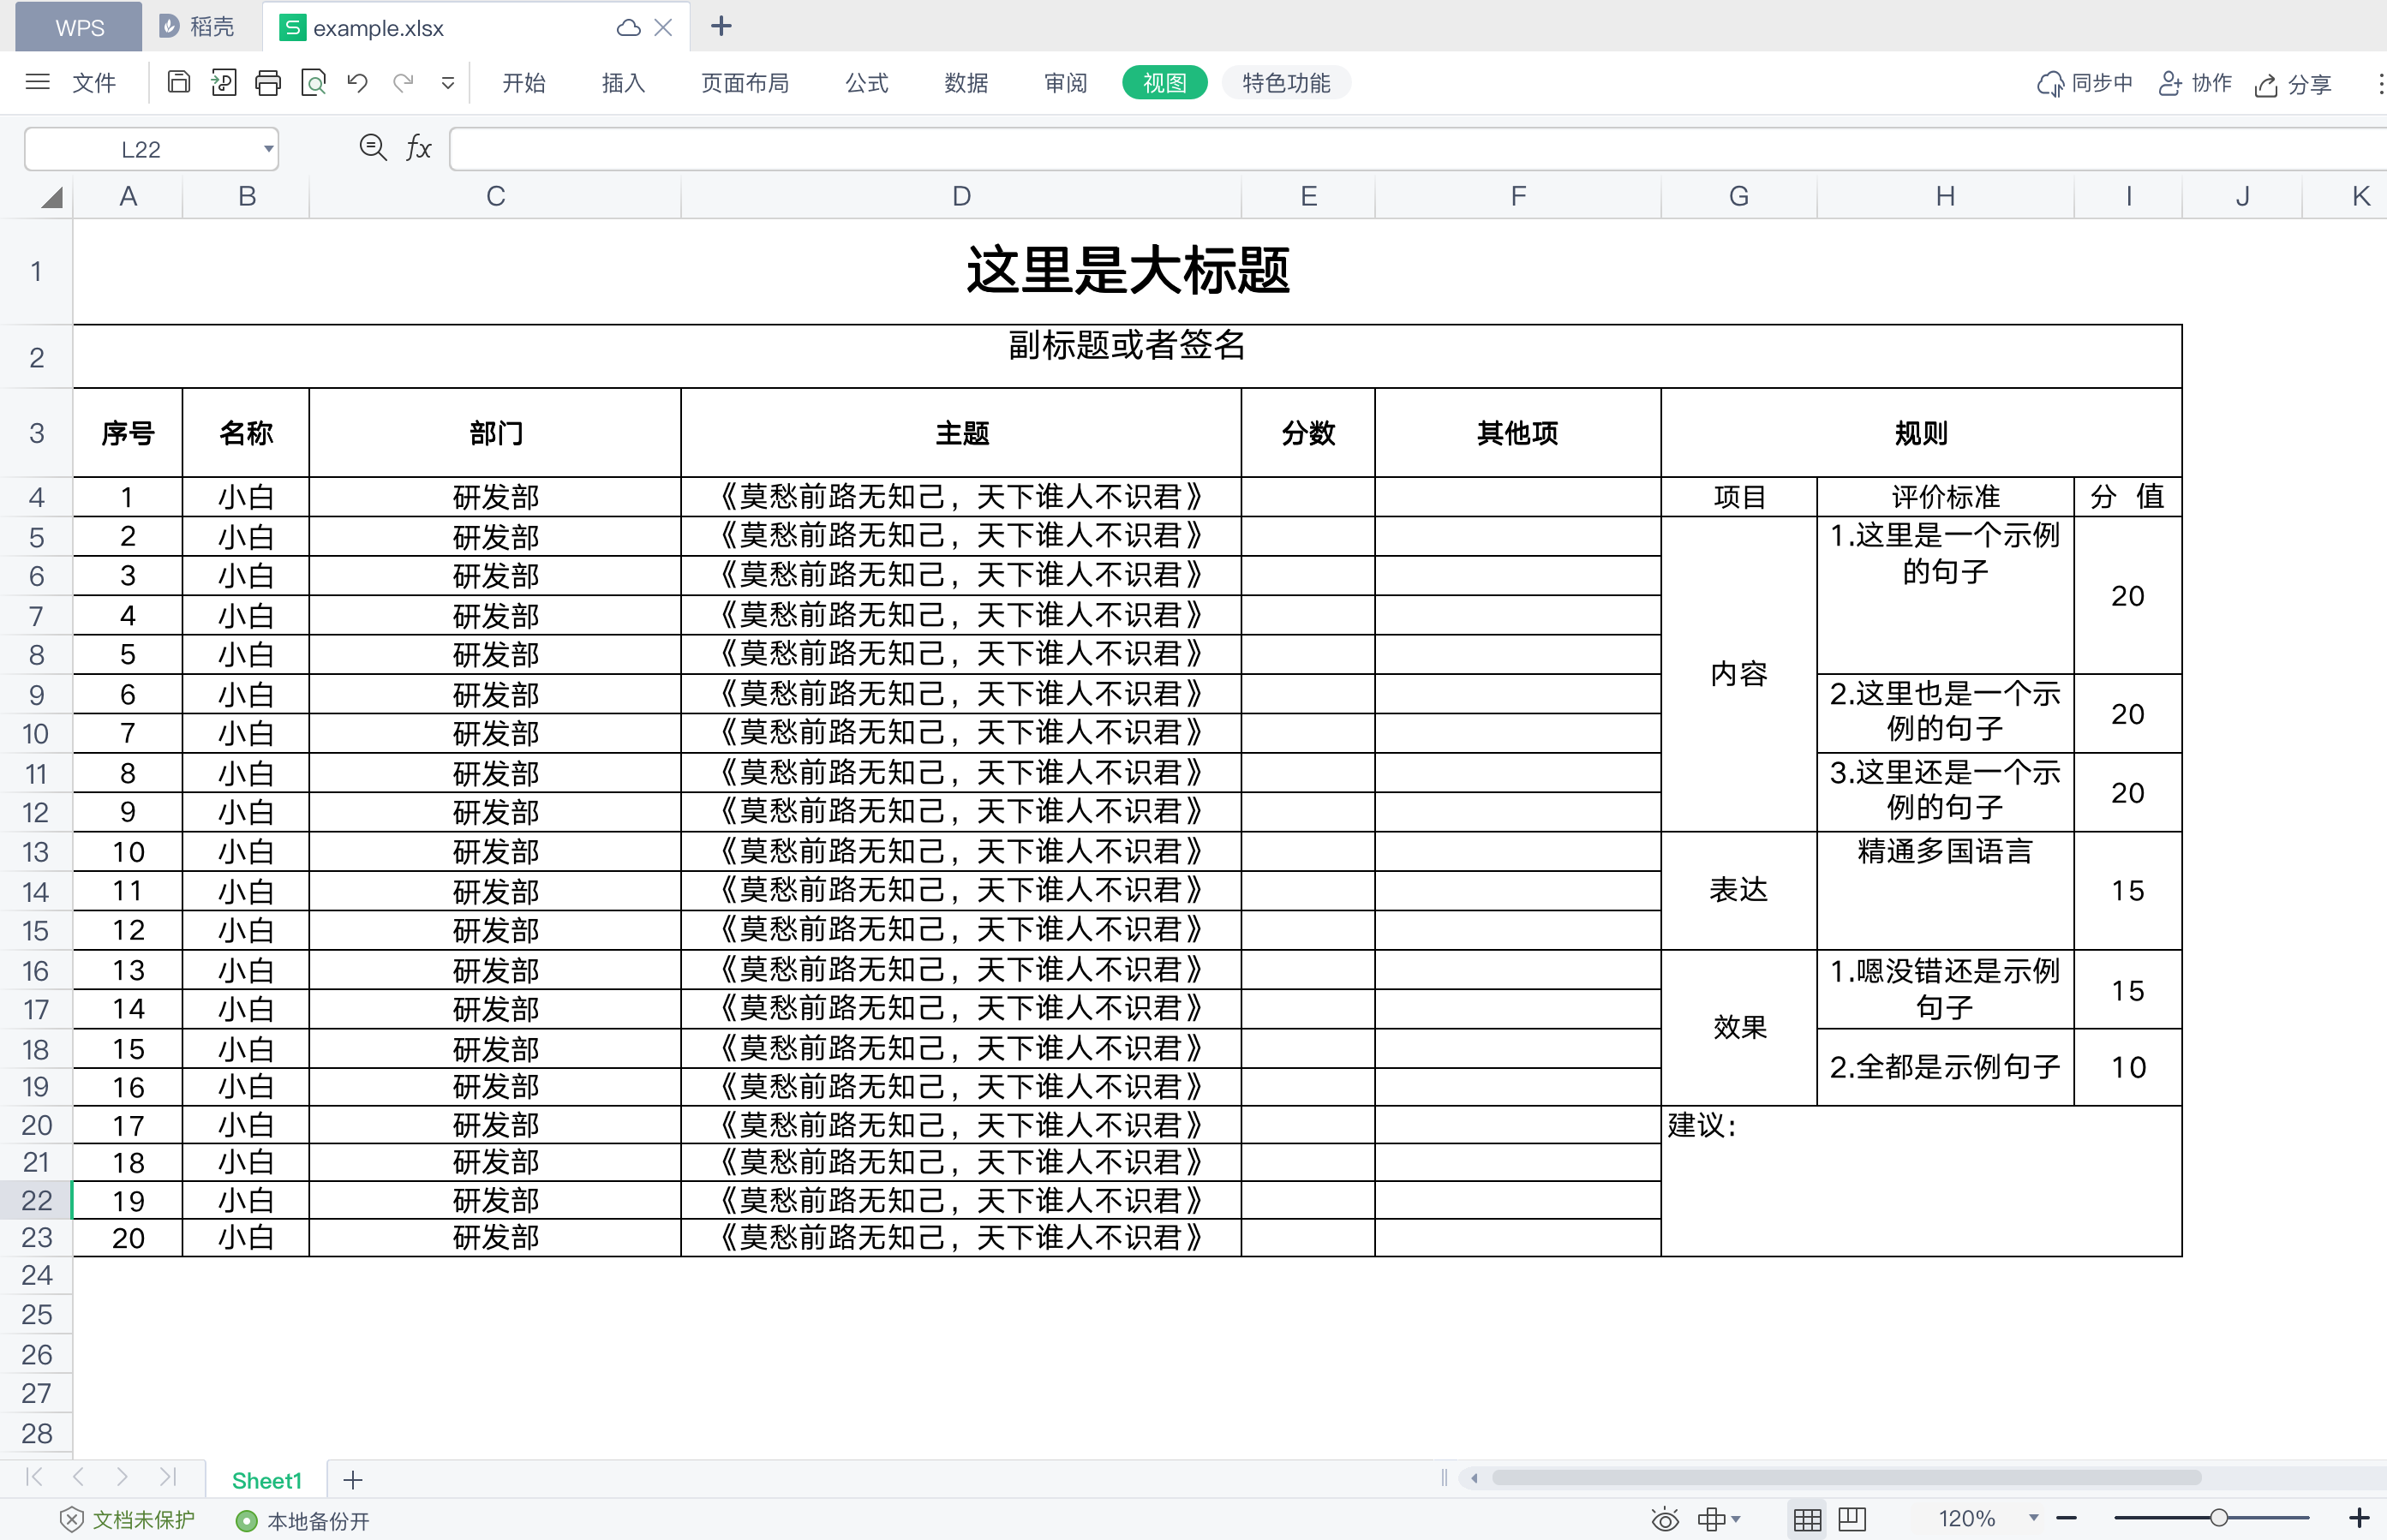Toggle eye protection mode eye icon
Screen dimensions: 2387x1540
point(1665,1520)
